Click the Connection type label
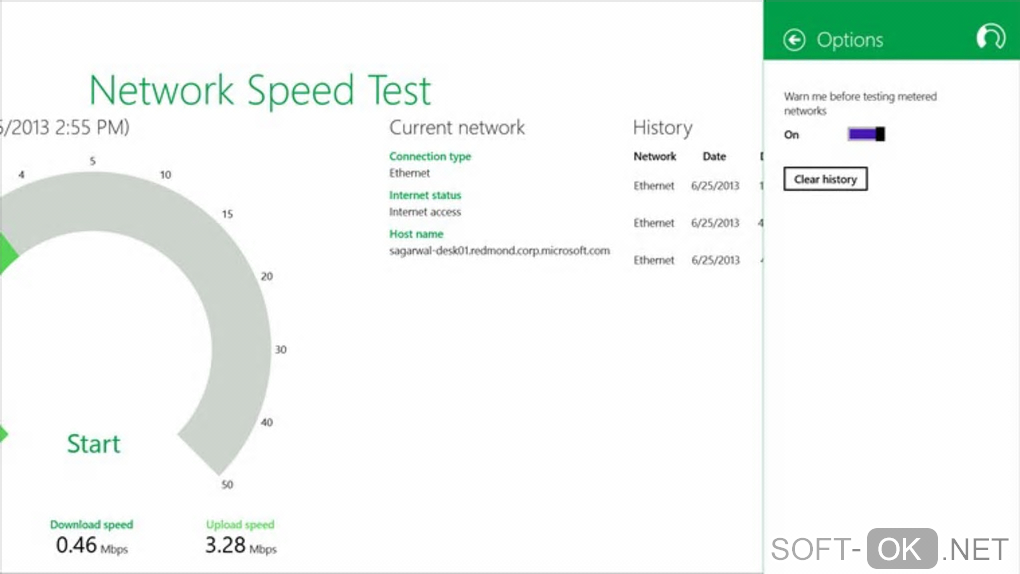 [x=430, y=156]
